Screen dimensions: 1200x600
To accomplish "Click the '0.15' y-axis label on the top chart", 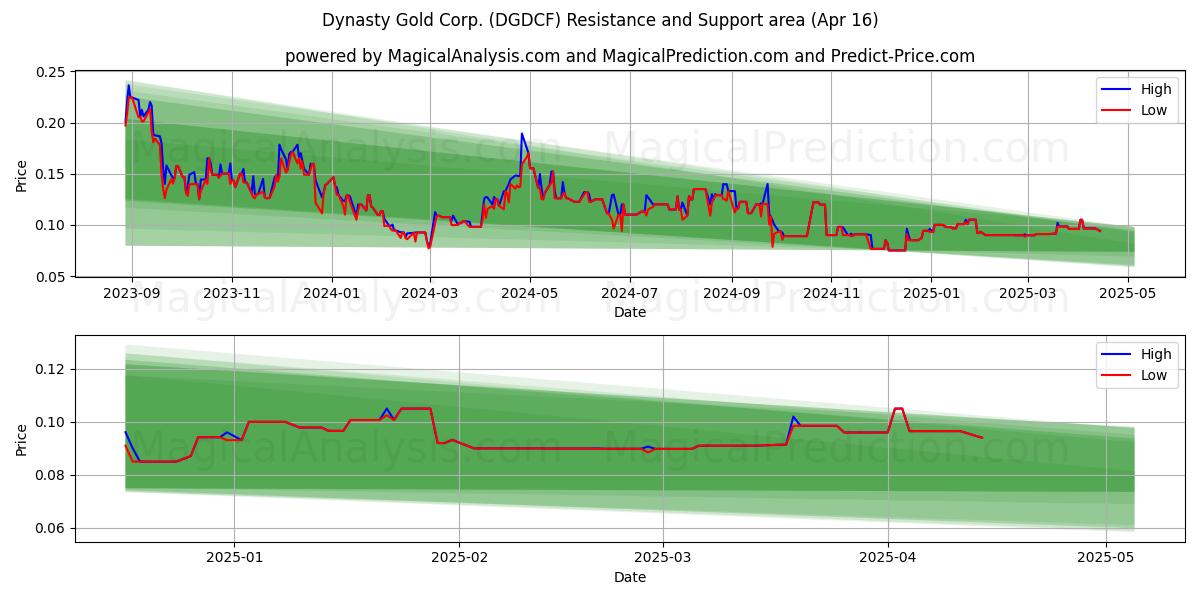I will (x=50, y=175).
